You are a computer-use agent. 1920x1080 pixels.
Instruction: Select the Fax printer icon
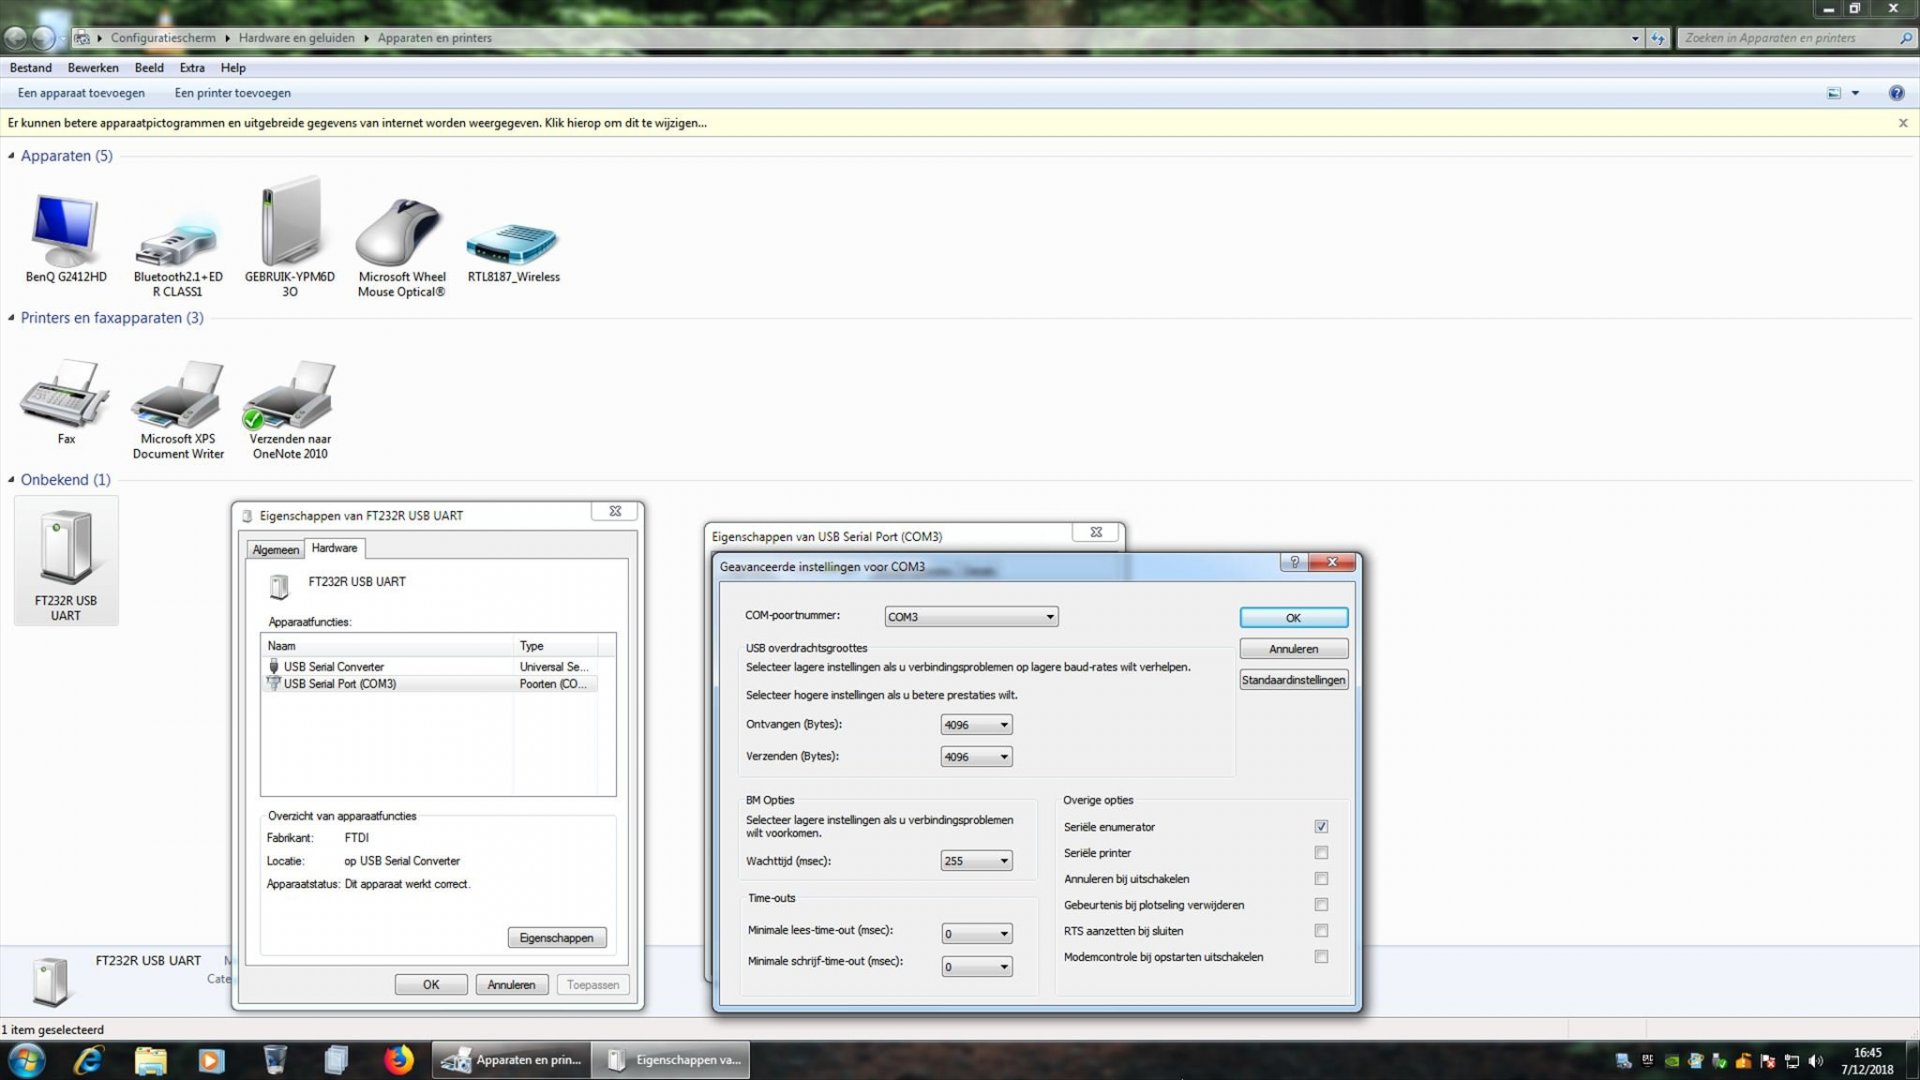pyautogui.click(x=64, y=395)
